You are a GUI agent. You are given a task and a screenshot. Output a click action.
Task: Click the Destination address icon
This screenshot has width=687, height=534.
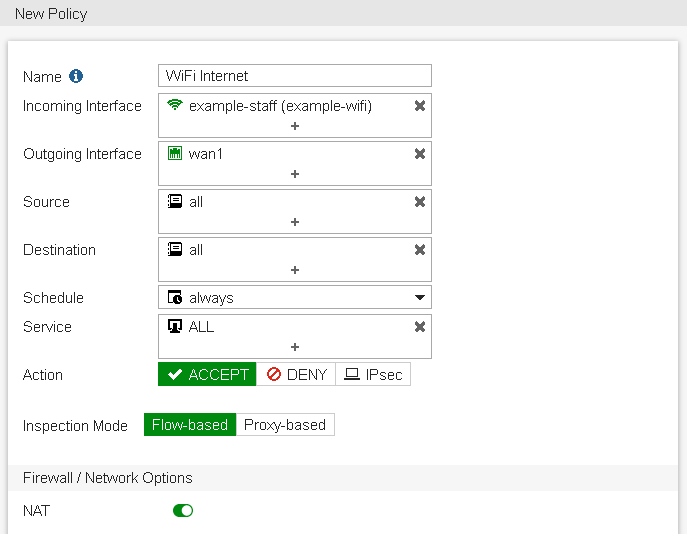pos(175,250)
